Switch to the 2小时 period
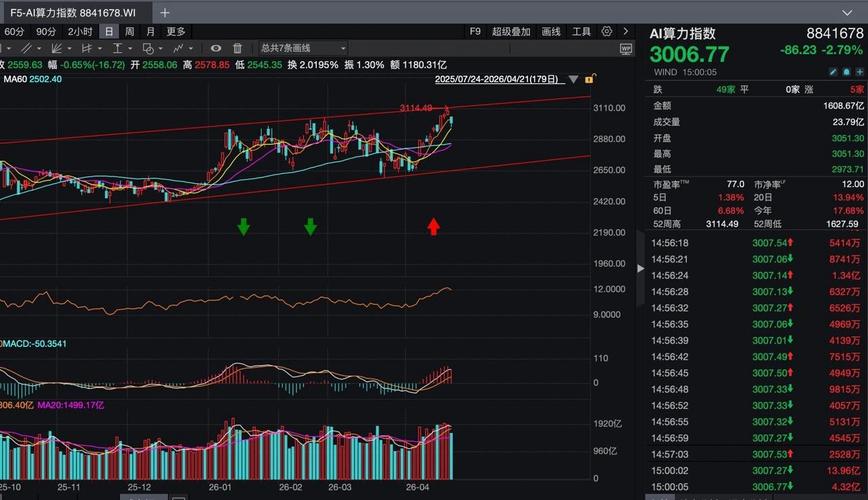The image size is (868, 500). [x=80, y=32]
